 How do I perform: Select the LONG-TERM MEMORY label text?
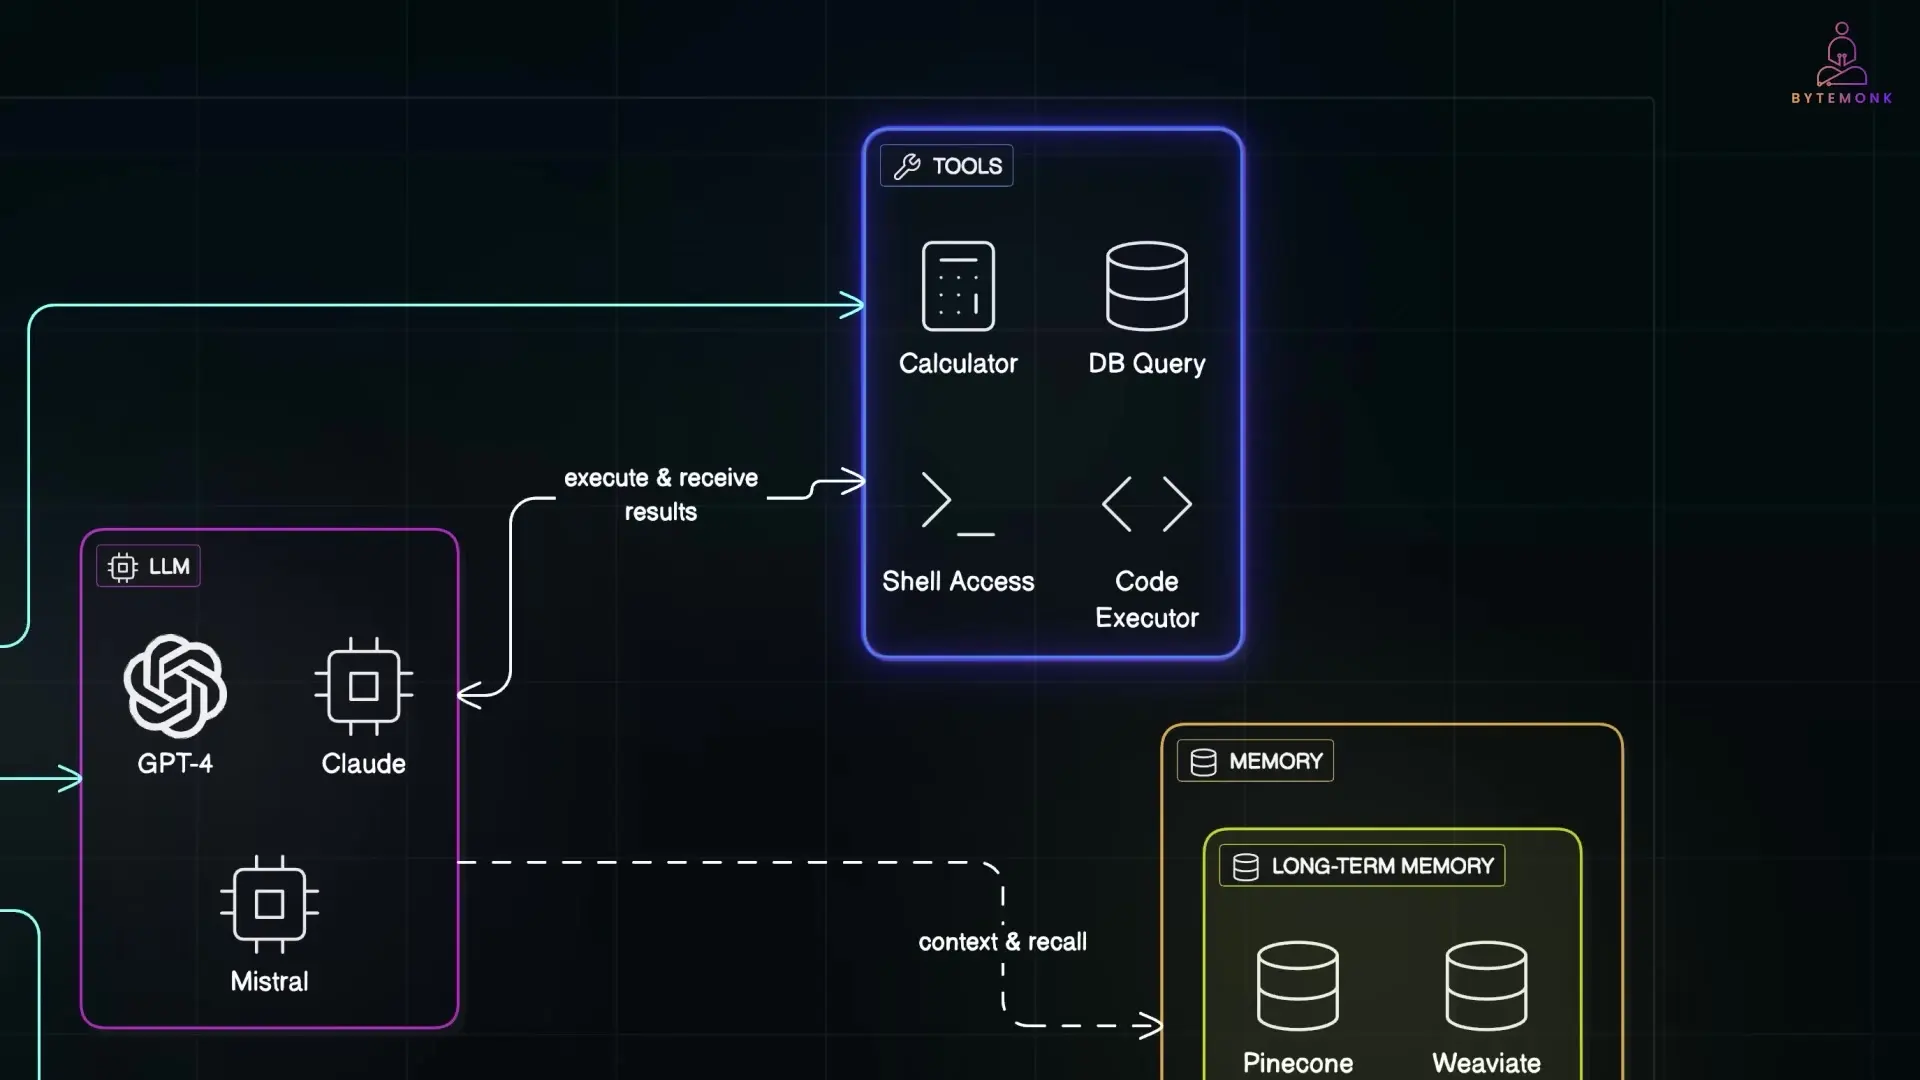(x=1383, y=867)
